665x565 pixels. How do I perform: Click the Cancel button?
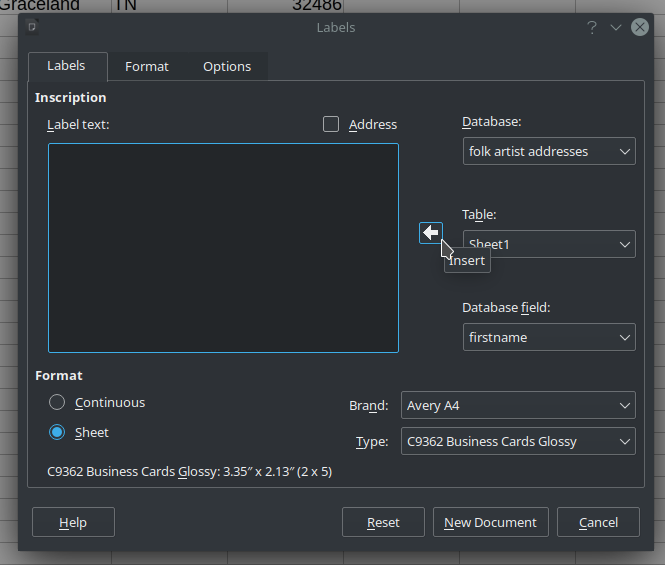click(x=598, y=522)
